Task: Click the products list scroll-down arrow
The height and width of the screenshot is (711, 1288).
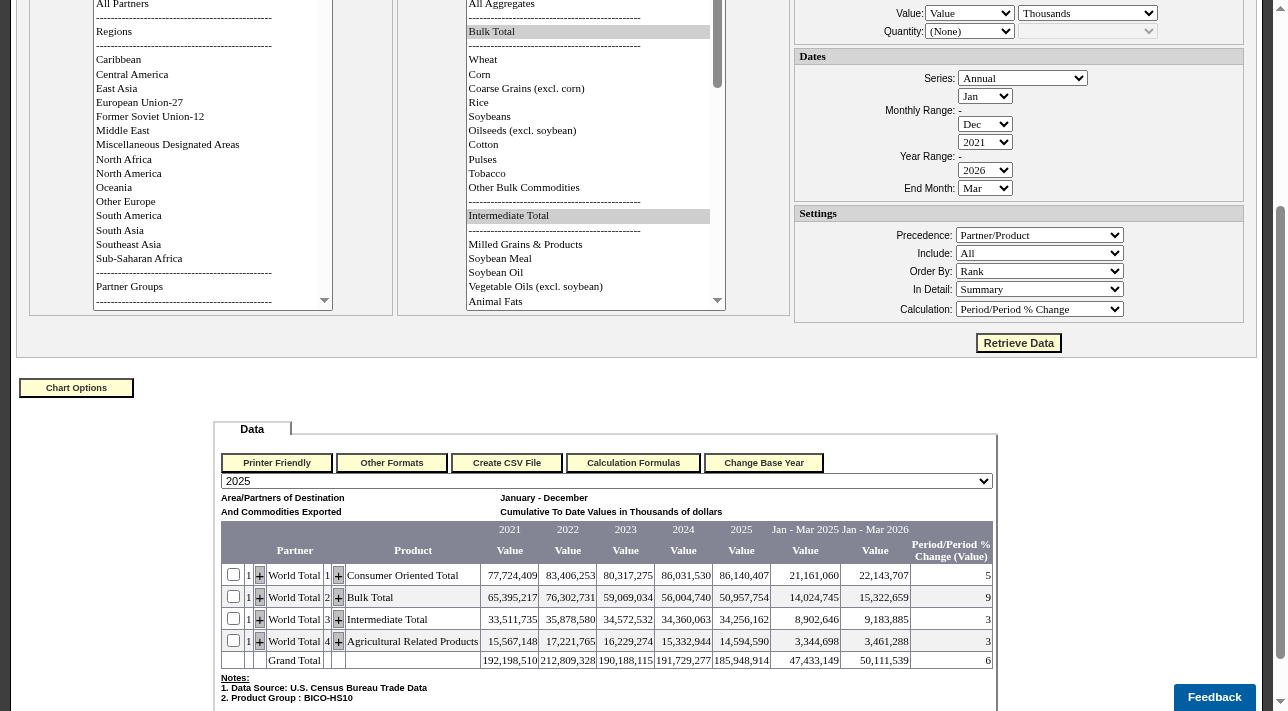Action: [x=717, y=301]
